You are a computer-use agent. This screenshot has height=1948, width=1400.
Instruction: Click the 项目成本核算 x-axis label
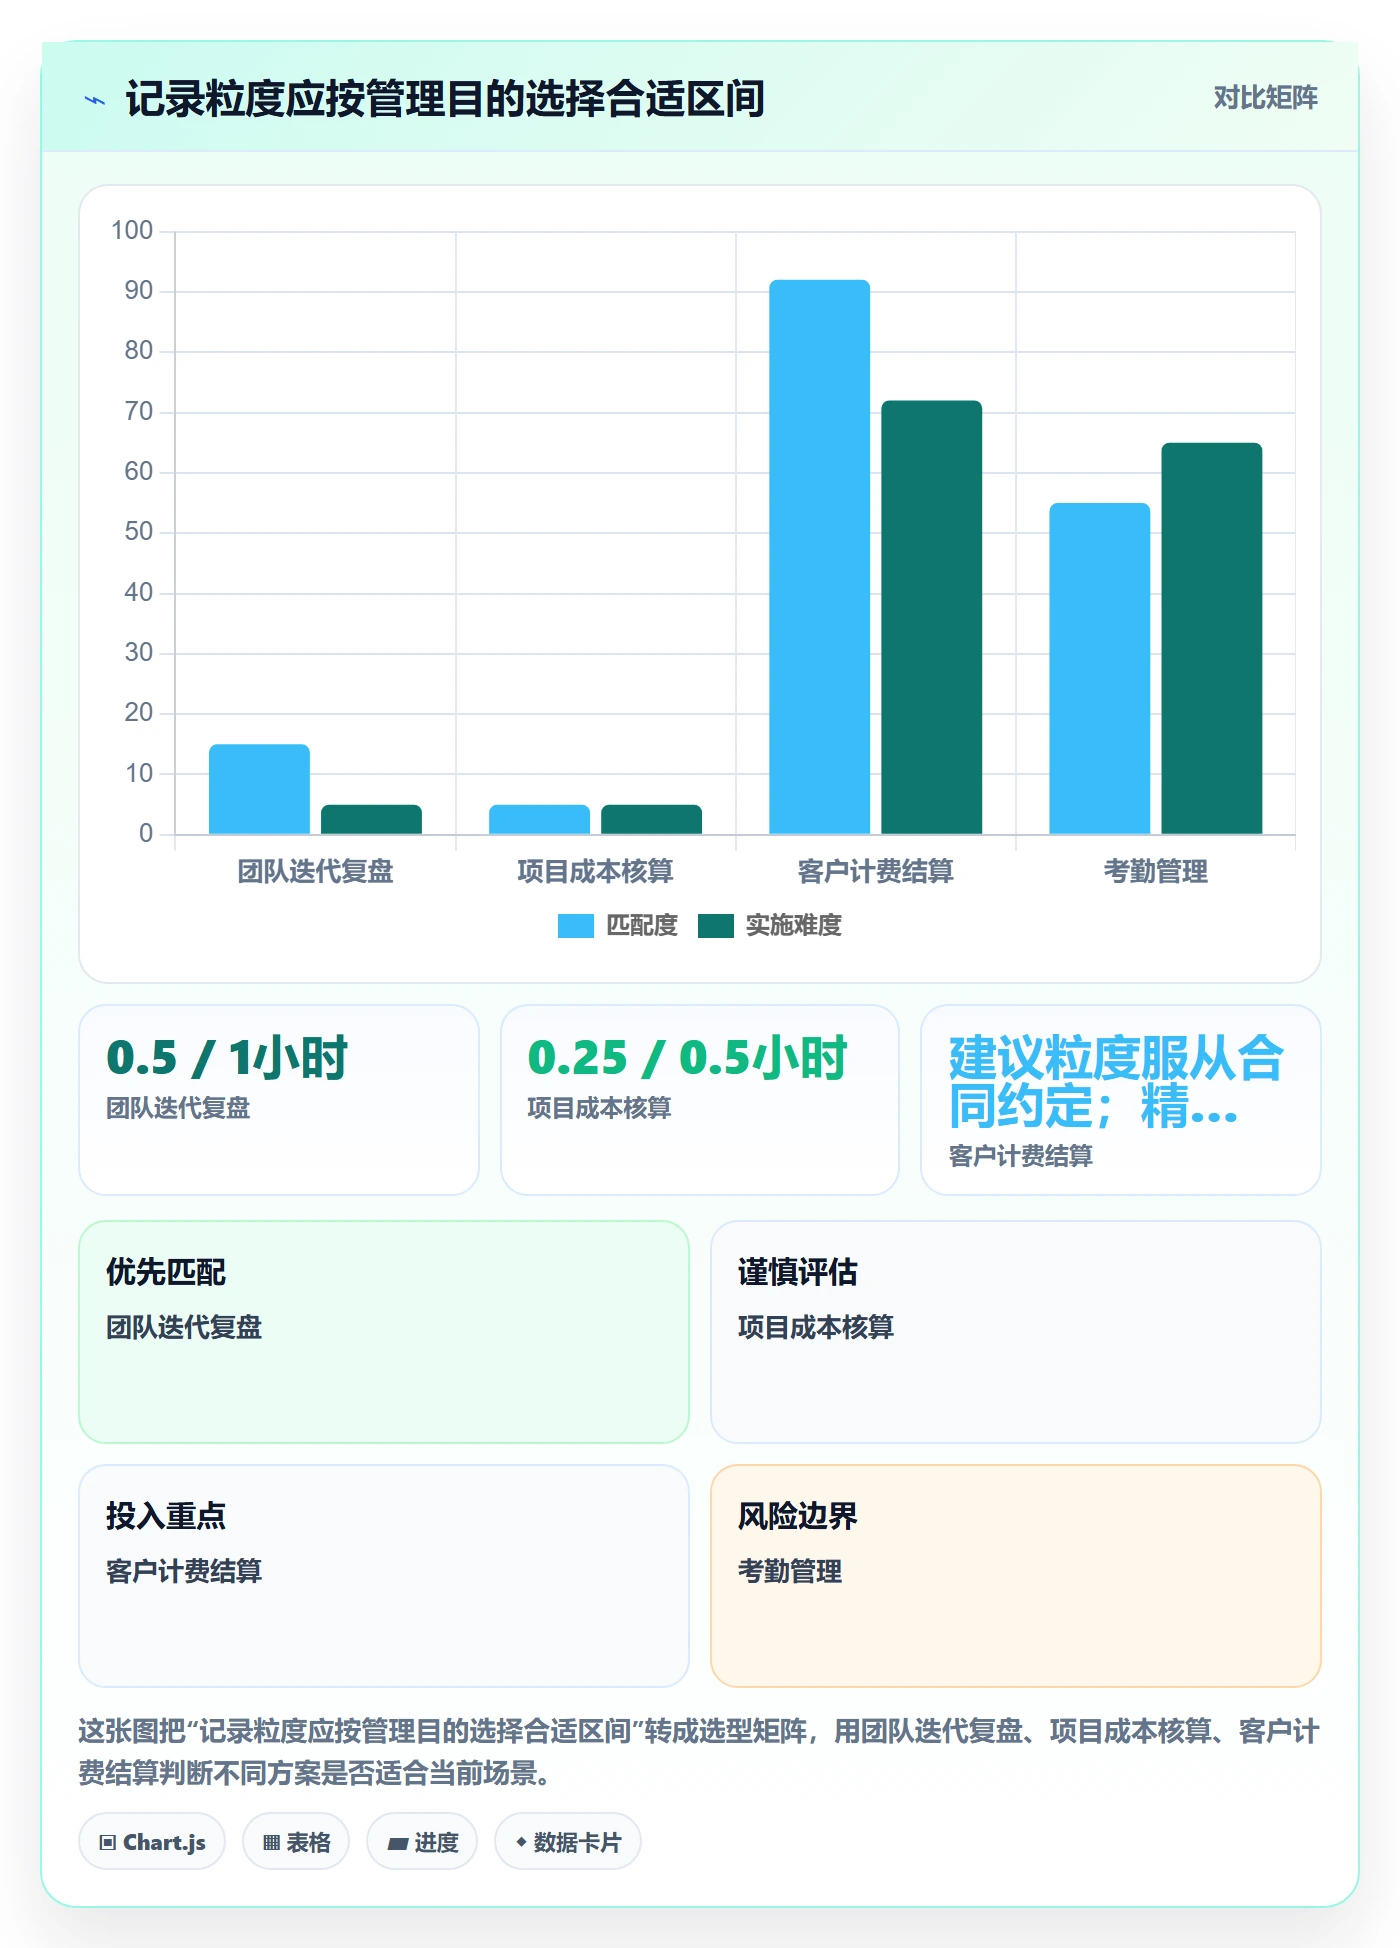coord(595,872)
